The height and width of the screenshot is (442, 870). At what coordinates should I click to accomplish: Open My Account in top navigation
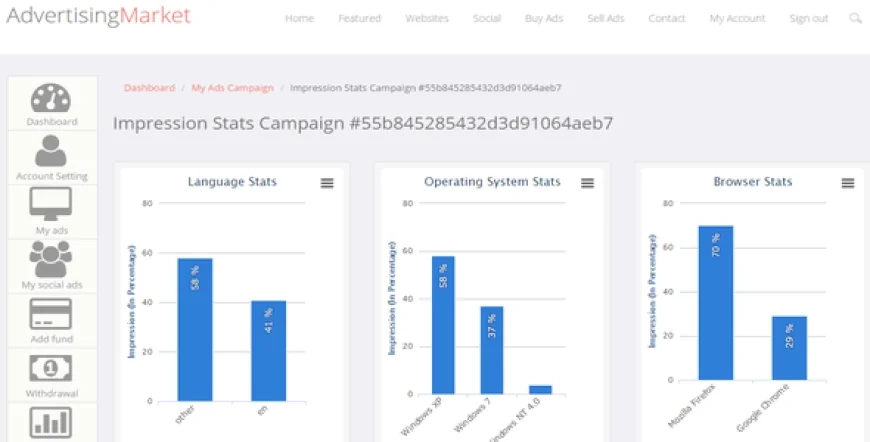click(737, 19)
